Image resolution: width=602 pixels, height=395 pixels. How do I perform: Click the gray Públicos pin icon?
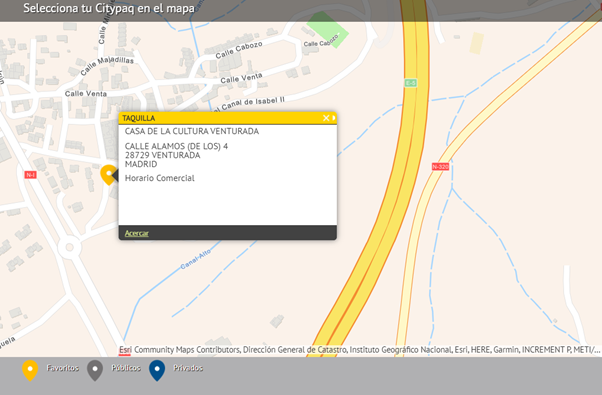click(95, 370)
